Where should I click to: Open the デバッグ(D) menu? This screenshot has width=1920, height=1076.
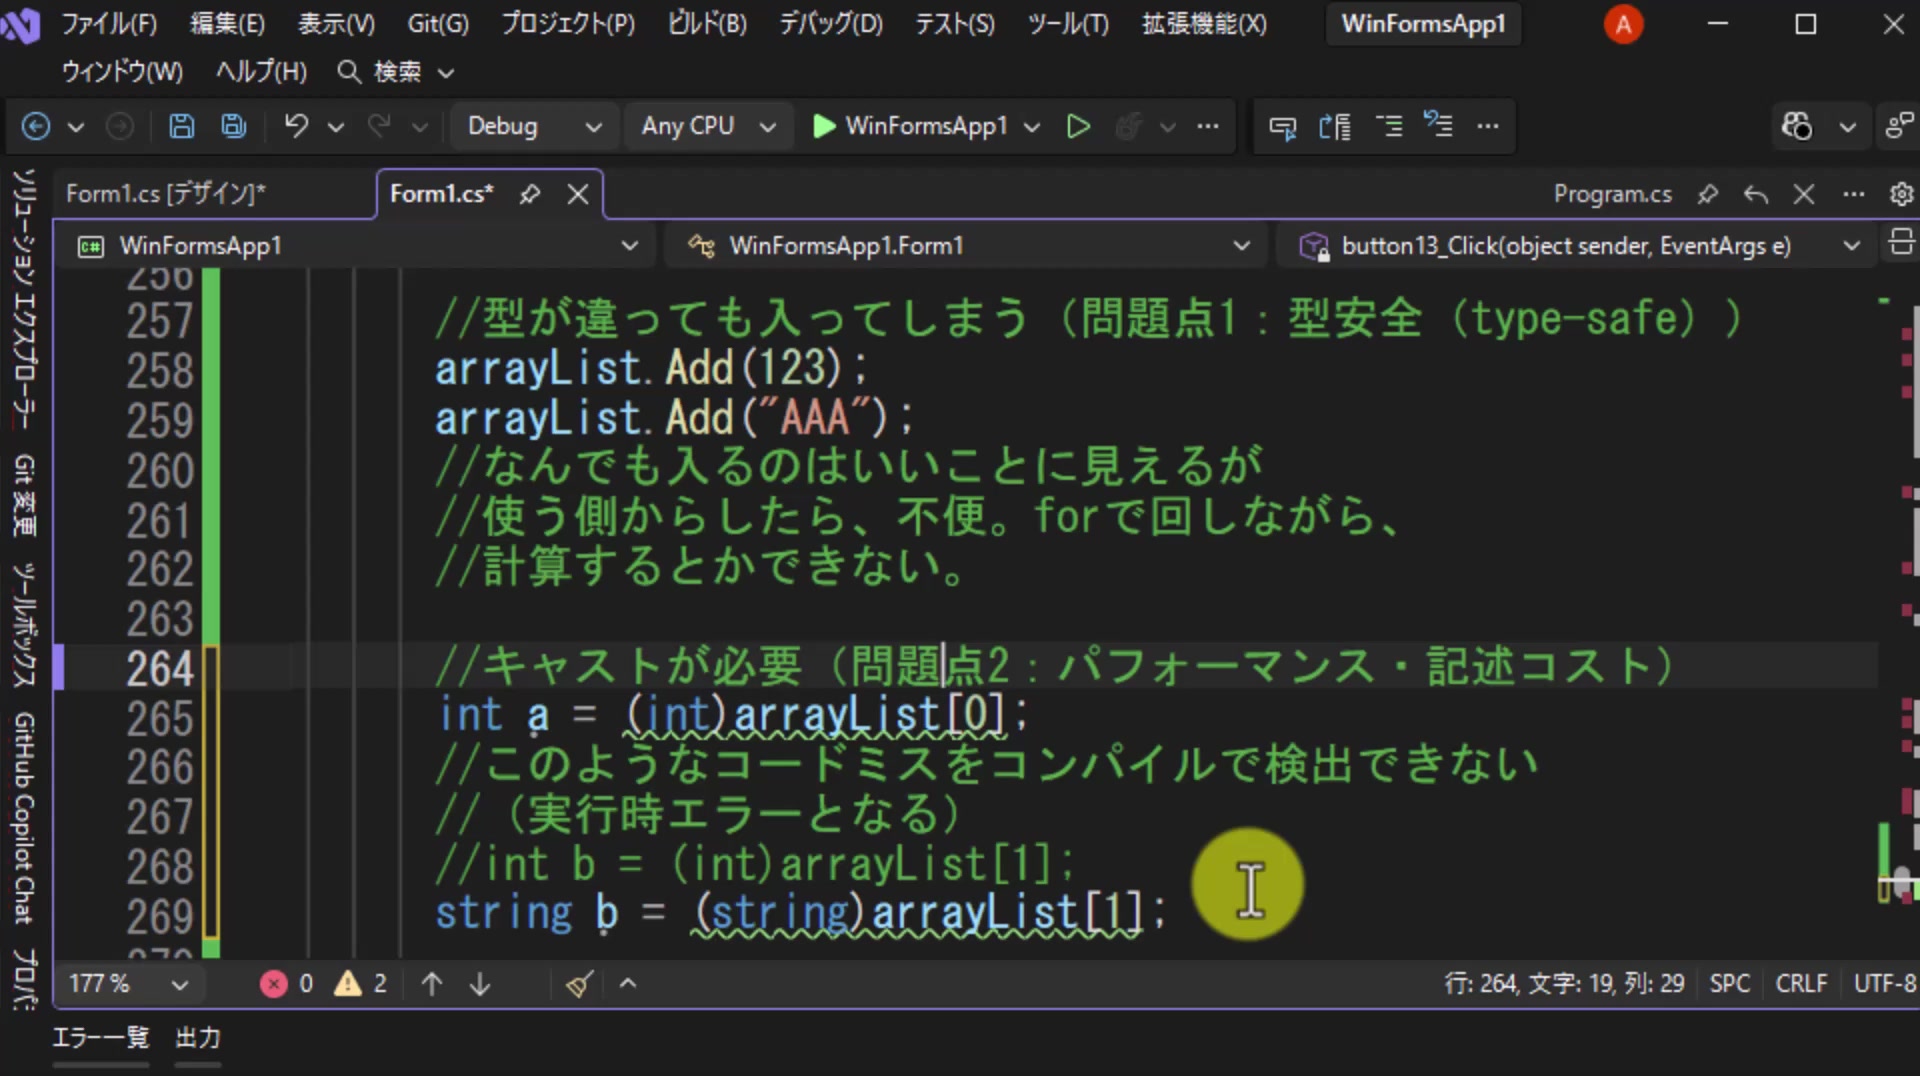[831, 24]
